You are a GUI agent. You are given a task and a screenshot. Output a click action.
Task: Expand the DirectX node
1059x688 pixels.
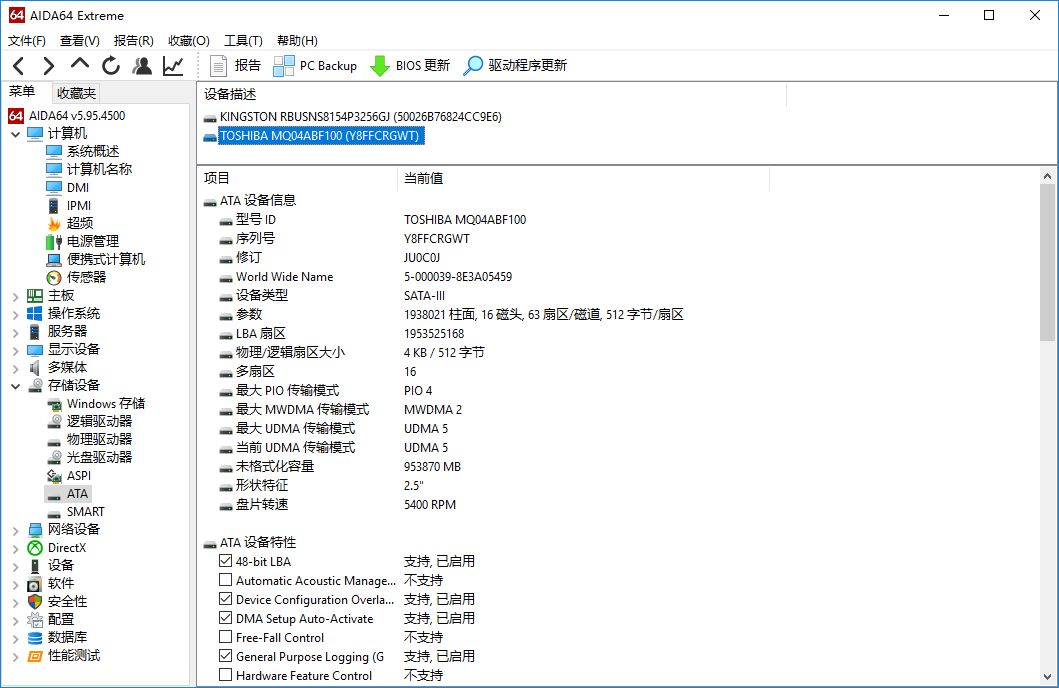pos(16,548)
